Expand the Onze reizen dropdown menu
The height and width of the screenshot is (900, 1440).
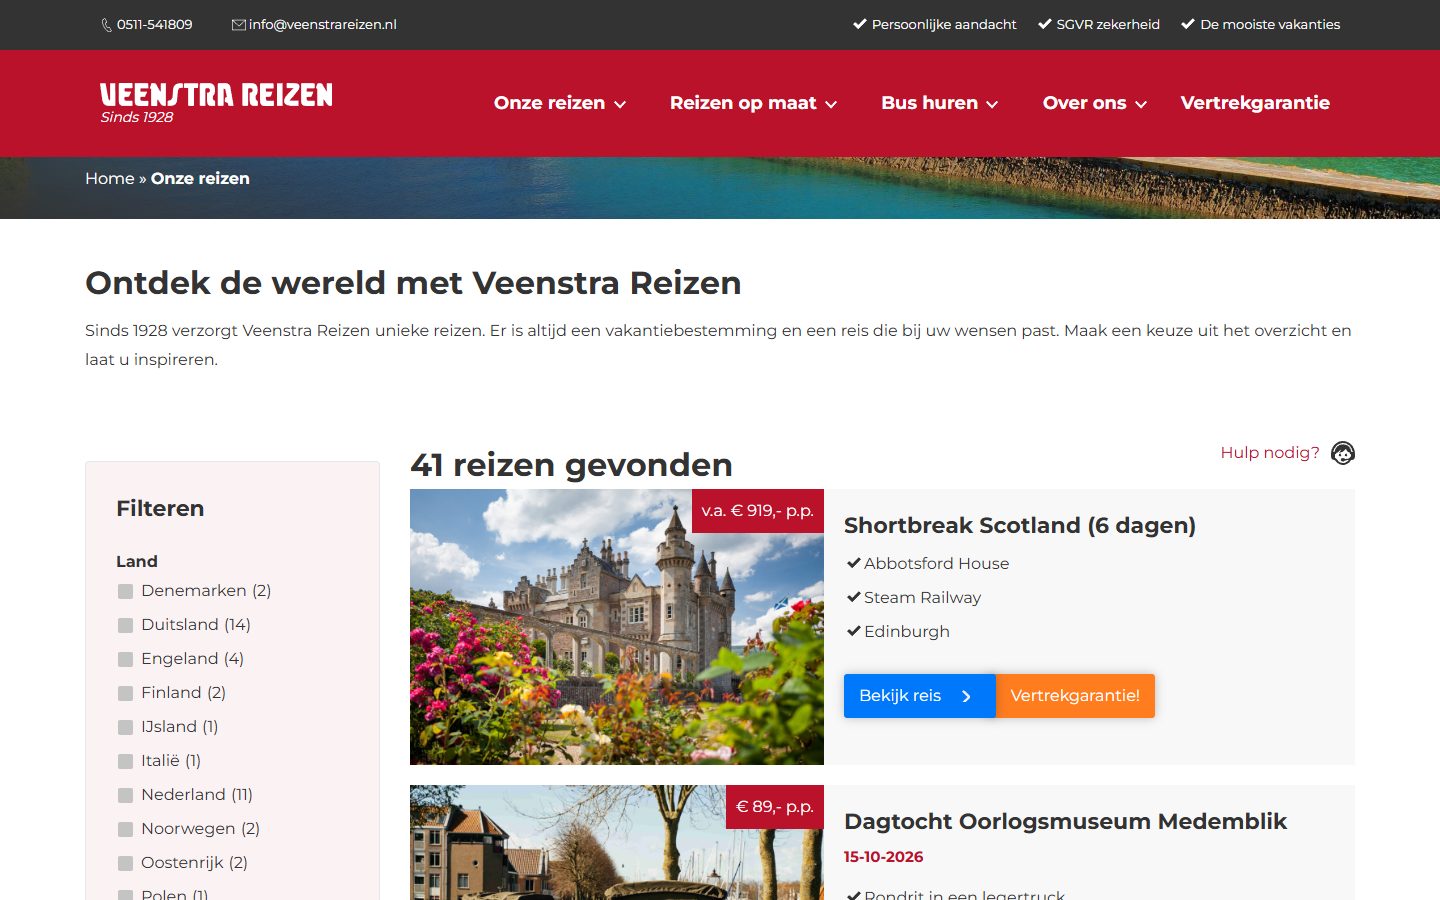coord(560,103)
